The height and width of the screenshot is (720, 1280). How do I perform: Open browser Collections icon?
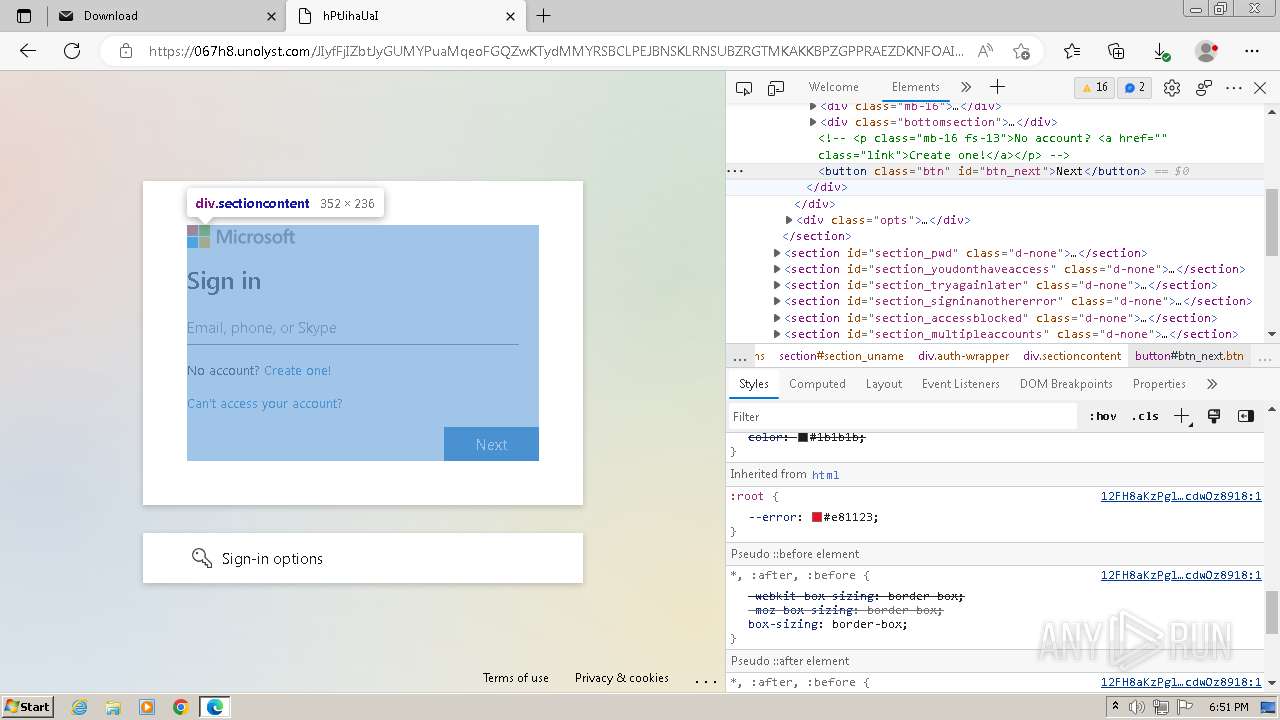point(1117,51)
